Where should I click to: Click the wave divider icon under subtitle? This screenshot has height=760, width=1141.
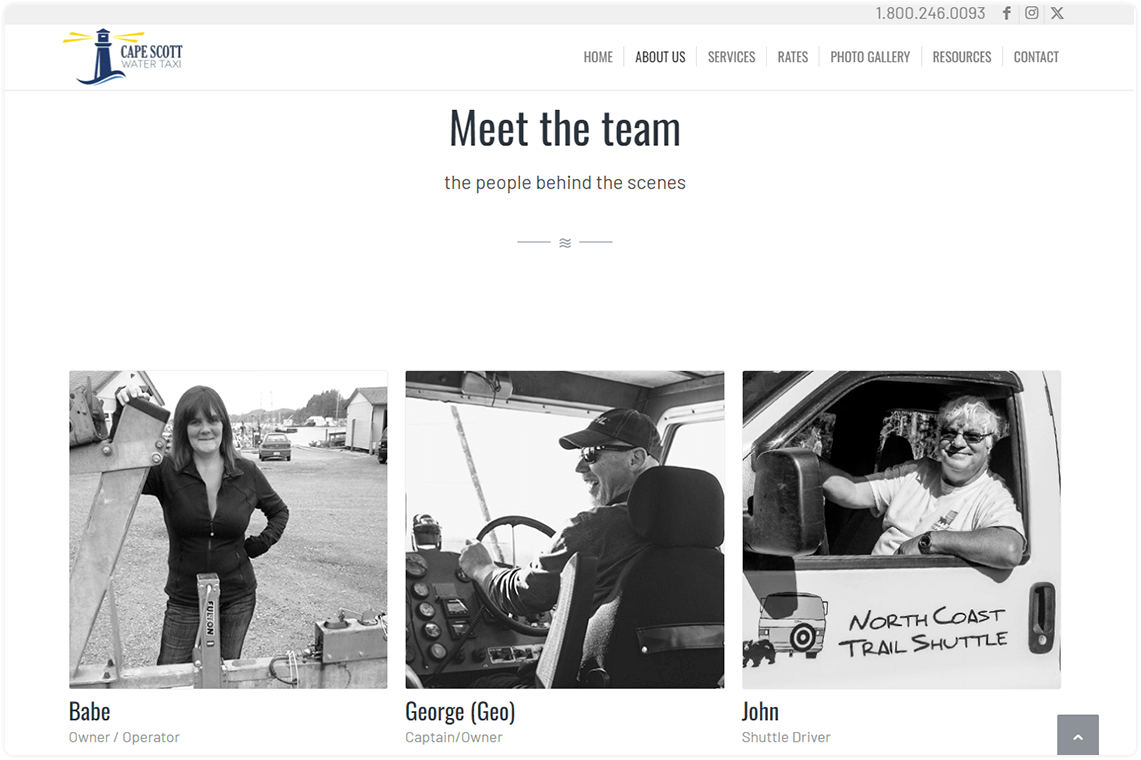(x=565, y=242)
